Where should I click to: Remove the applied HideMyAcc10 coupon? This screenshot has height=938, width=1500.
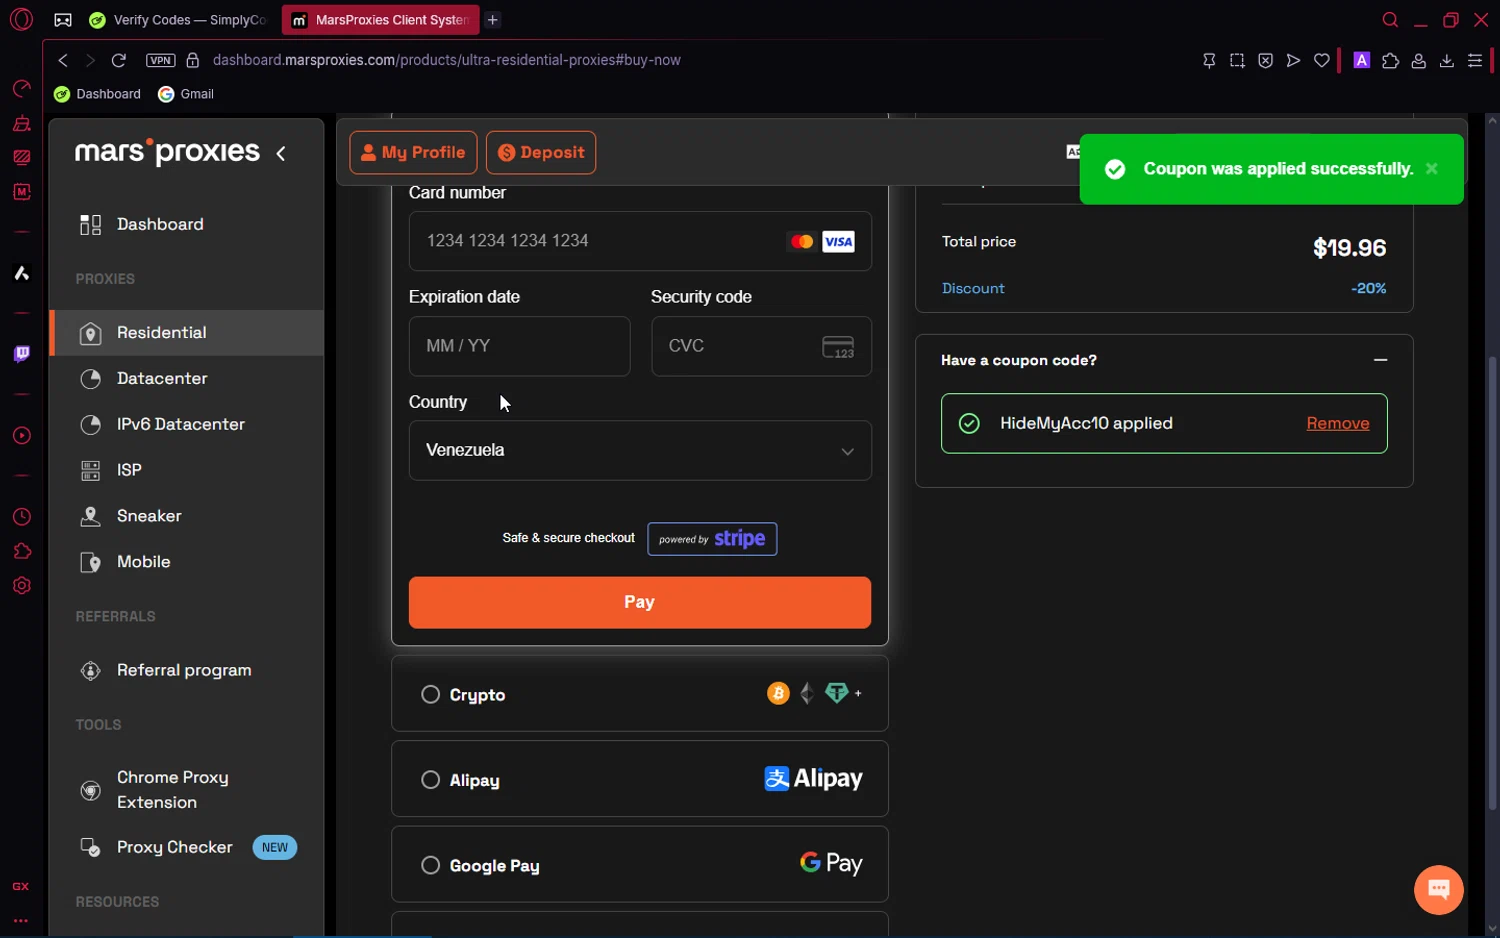[1338, 423]
